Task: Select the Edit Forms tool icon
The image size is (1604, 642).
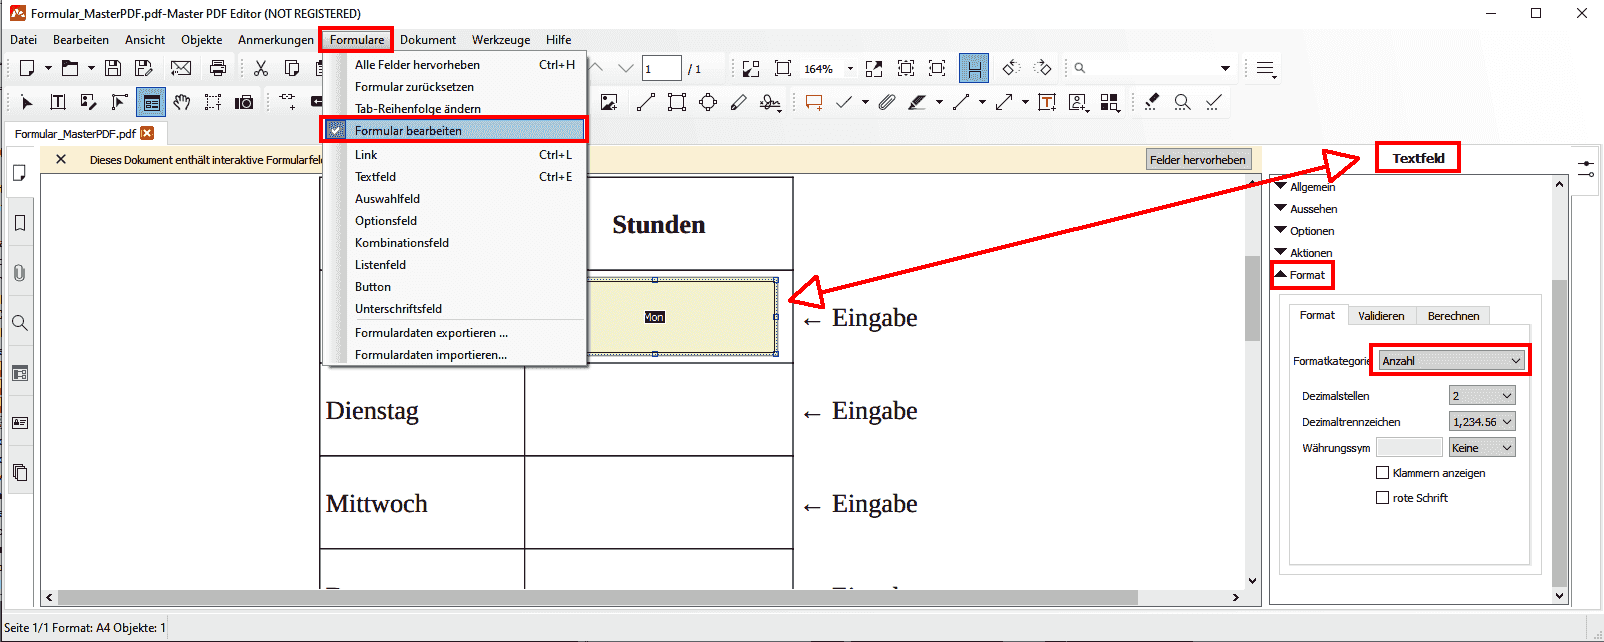Action: (151, 102)
